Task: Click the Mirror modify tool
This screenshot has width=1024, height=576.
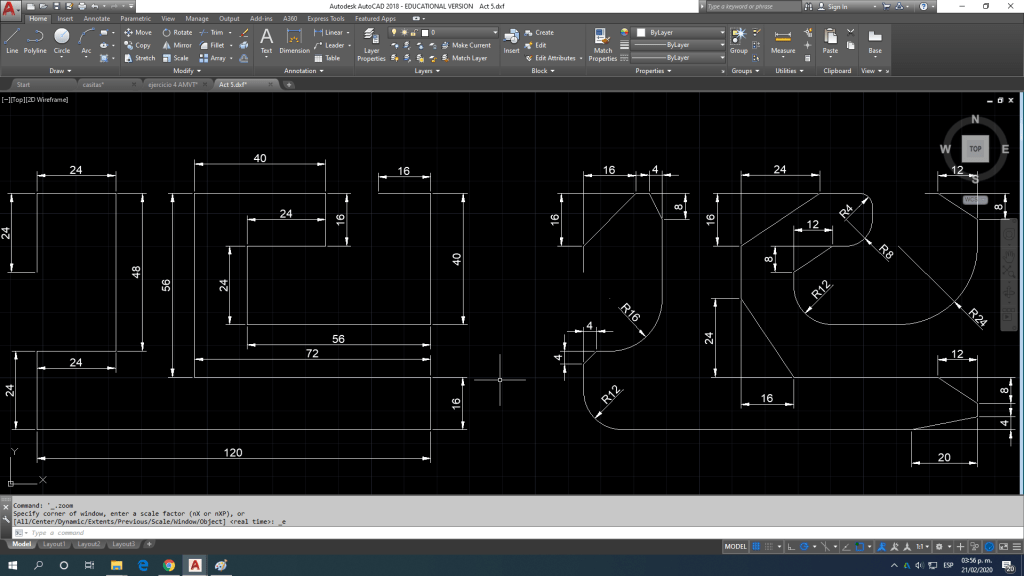Action: 177,45
